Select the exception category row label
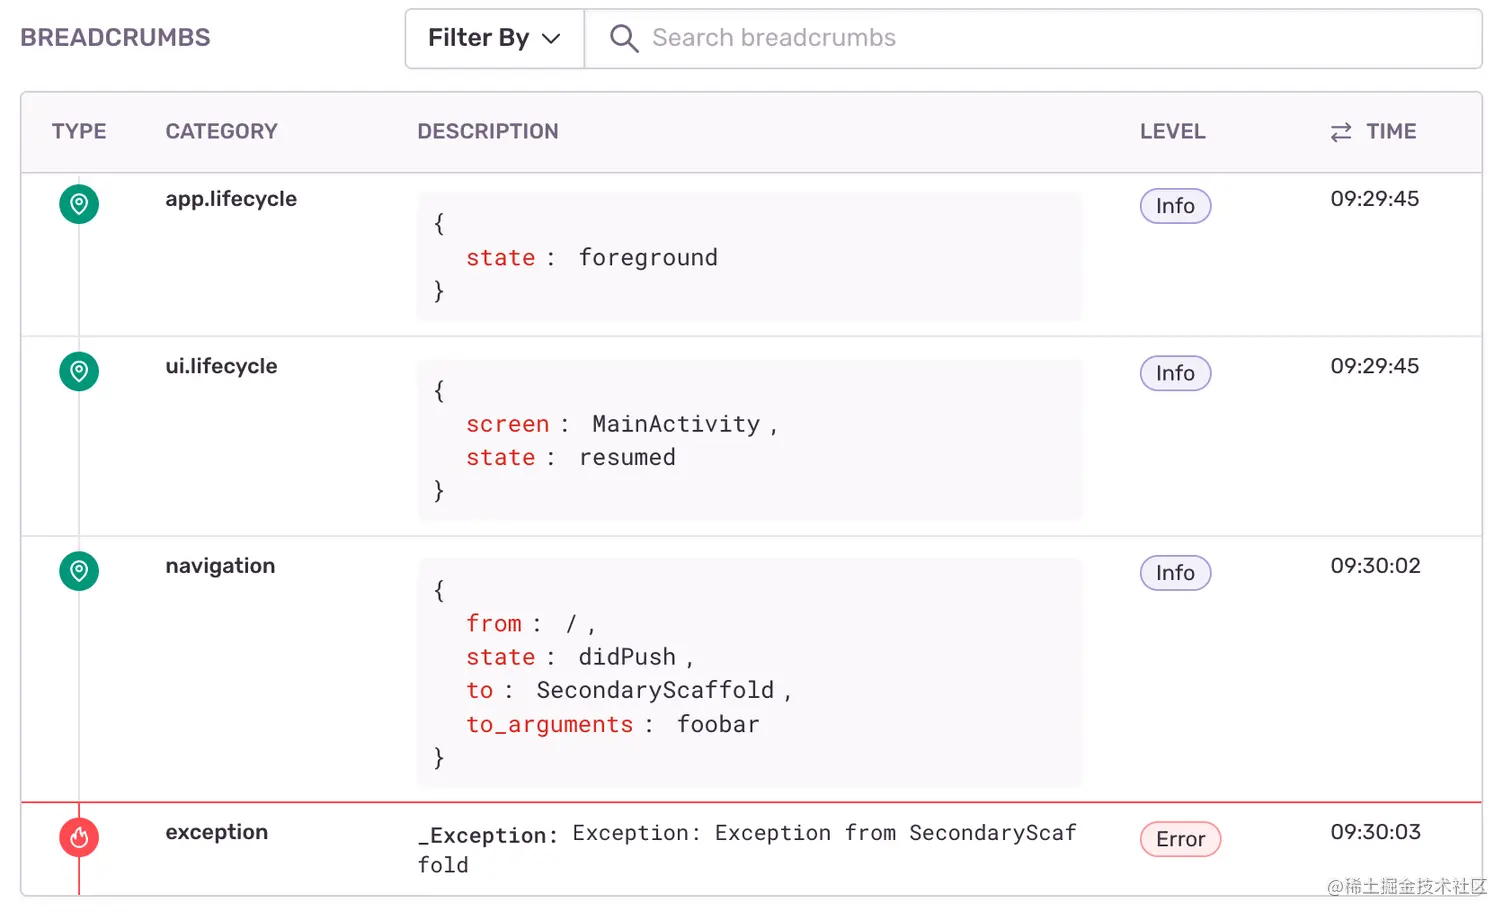Image resolution: width=1512 pixels, height=921 pixels. [x=217, y=832]
